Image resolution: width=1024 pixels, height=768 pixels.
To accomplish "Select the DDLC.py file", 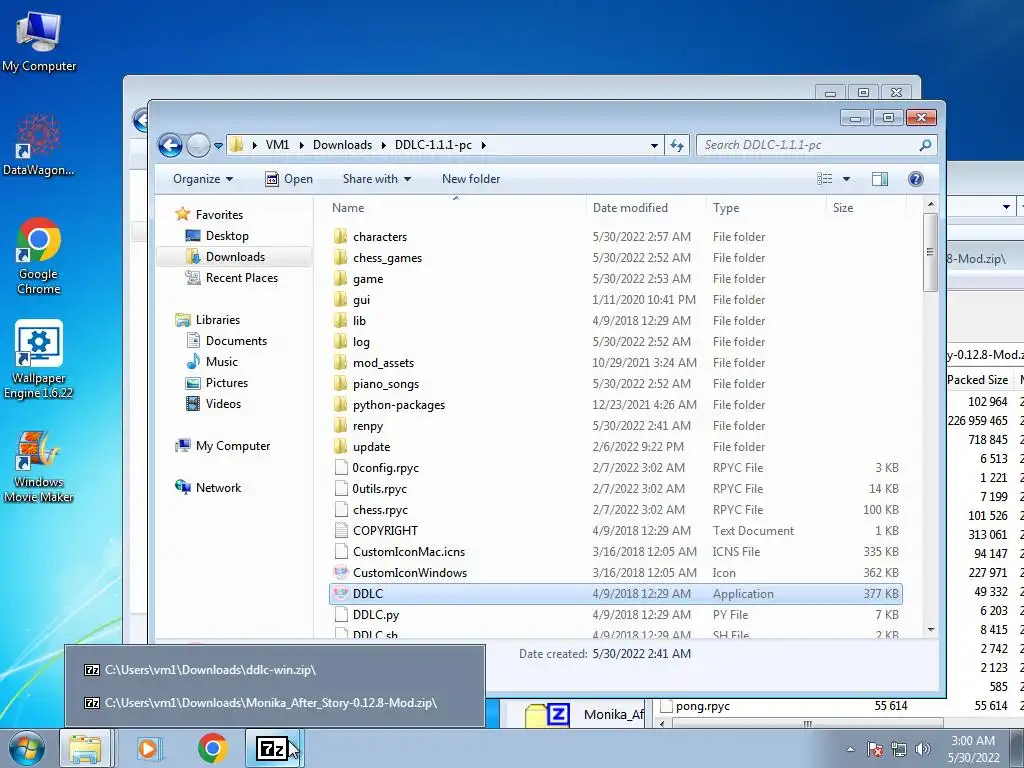I will click(376, 615).
